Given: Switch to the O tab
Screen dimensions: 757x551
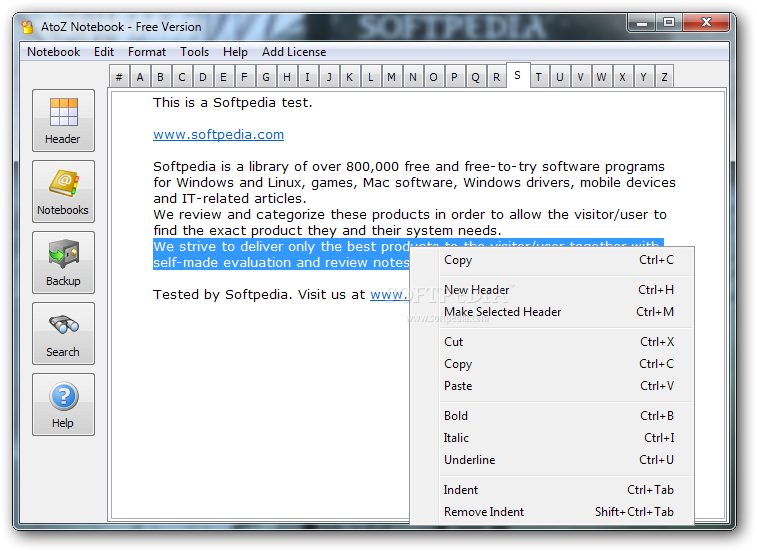Looking at the screenshot, I should tap(434, 77).
